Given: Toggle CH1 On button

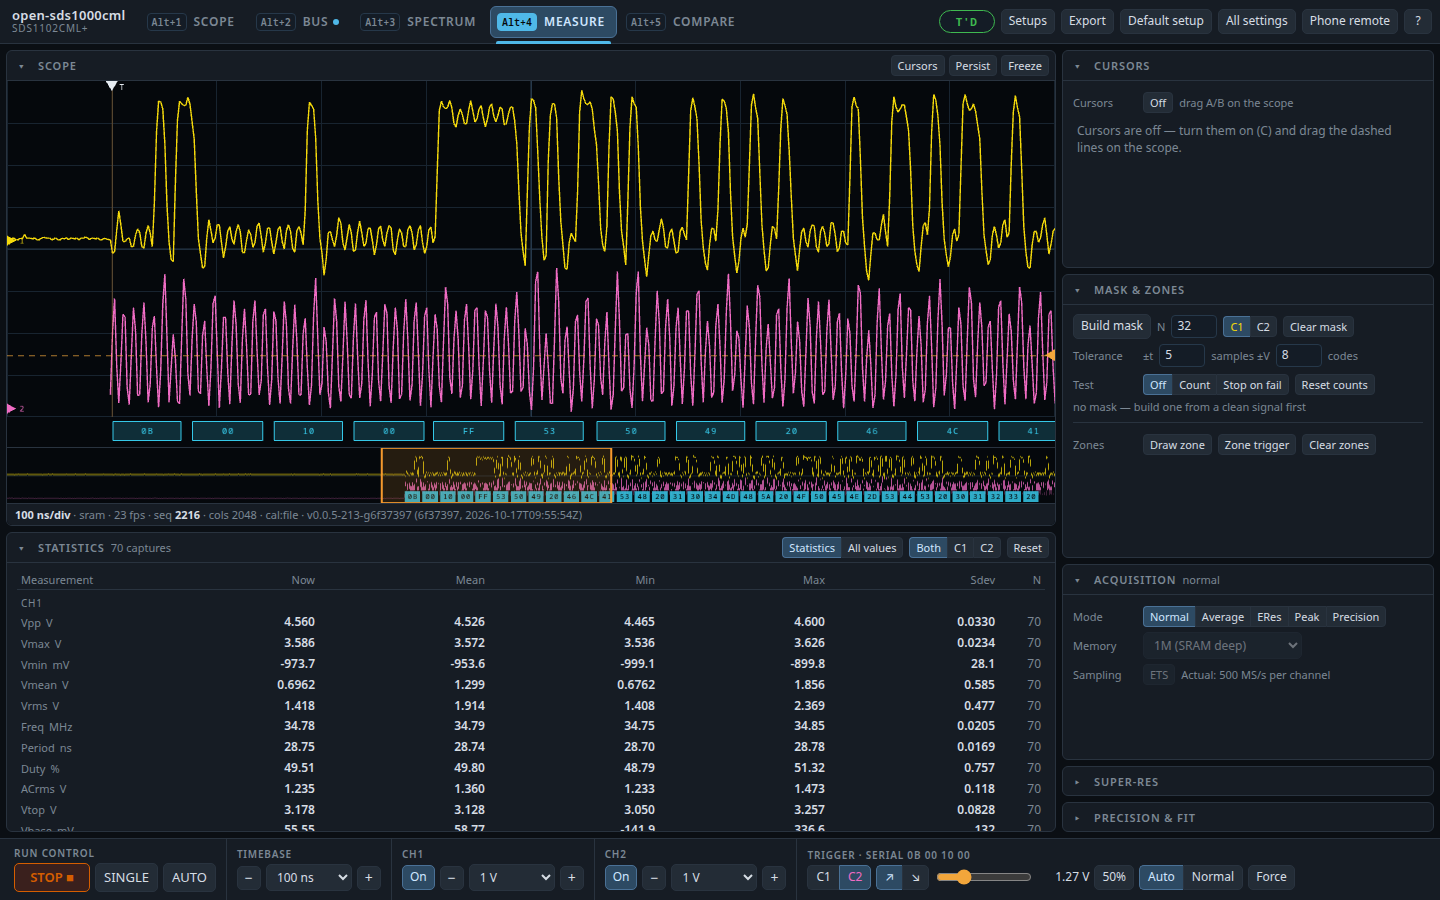Looking at the screenshot, I should point(418,877).
